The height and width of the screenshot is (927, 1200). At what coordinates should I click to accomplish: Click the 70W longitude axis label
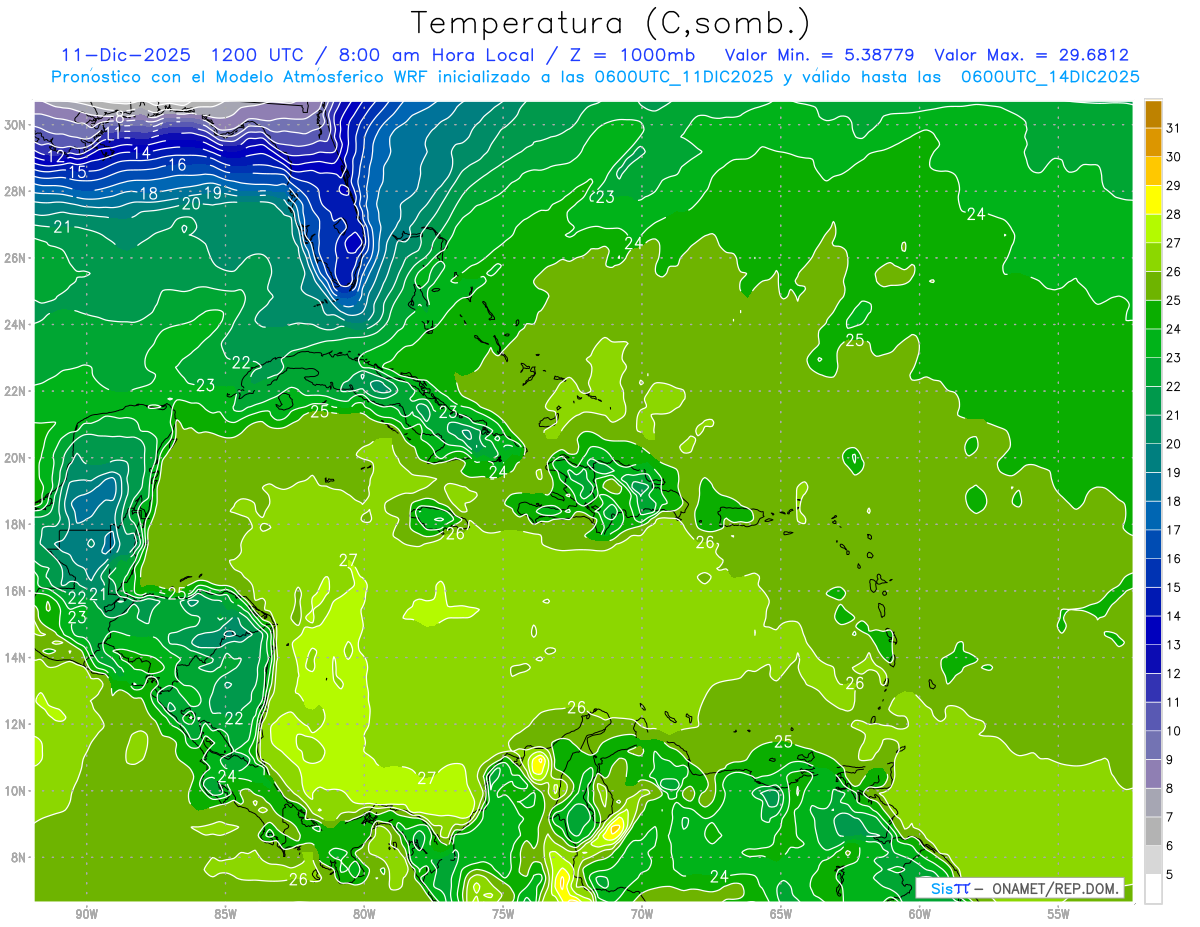642,914
